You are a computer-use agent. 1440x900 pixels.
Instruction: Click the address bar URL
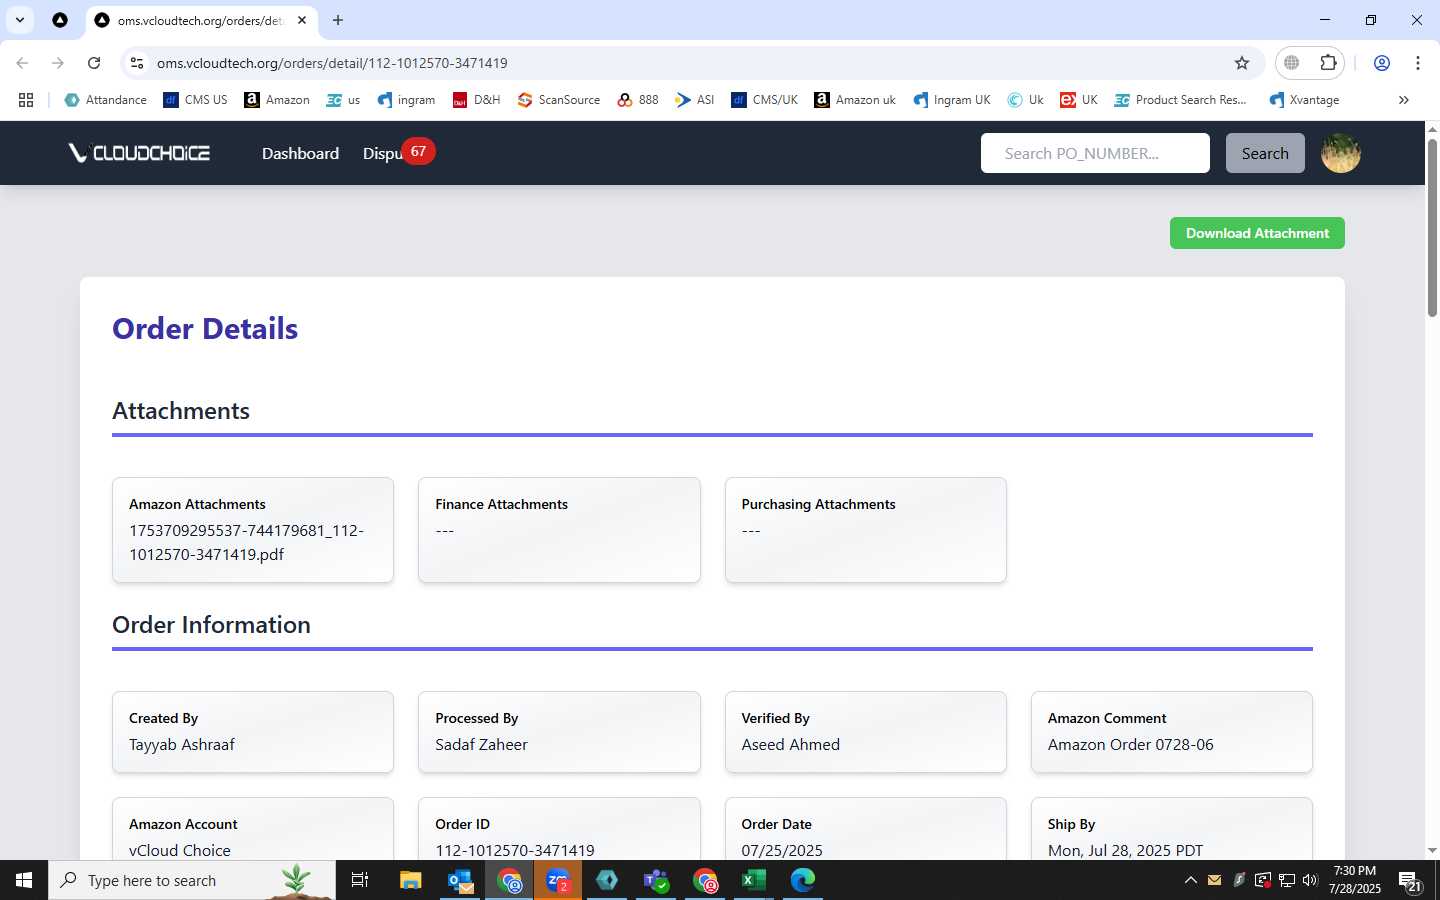[332, 63]
